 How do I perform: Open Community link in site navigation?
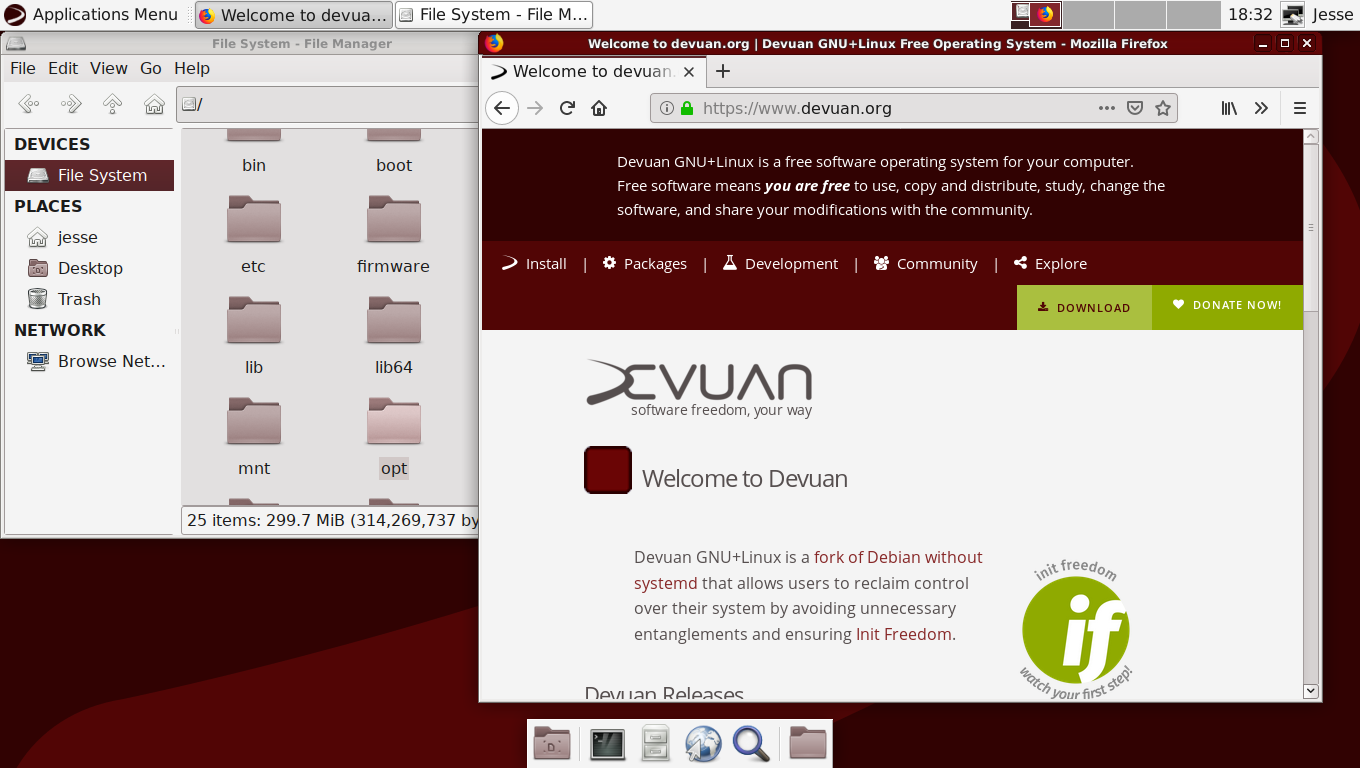tap(925, 264)
